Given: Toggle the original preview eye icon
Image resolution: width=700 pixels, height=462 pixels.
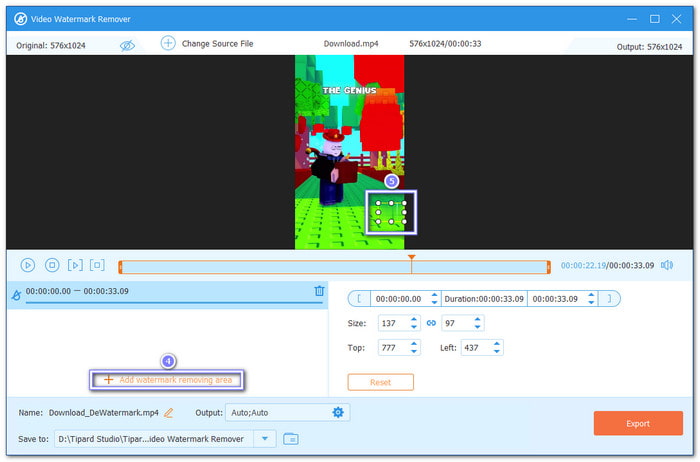Looking at the screenshot, I should 127,45.
